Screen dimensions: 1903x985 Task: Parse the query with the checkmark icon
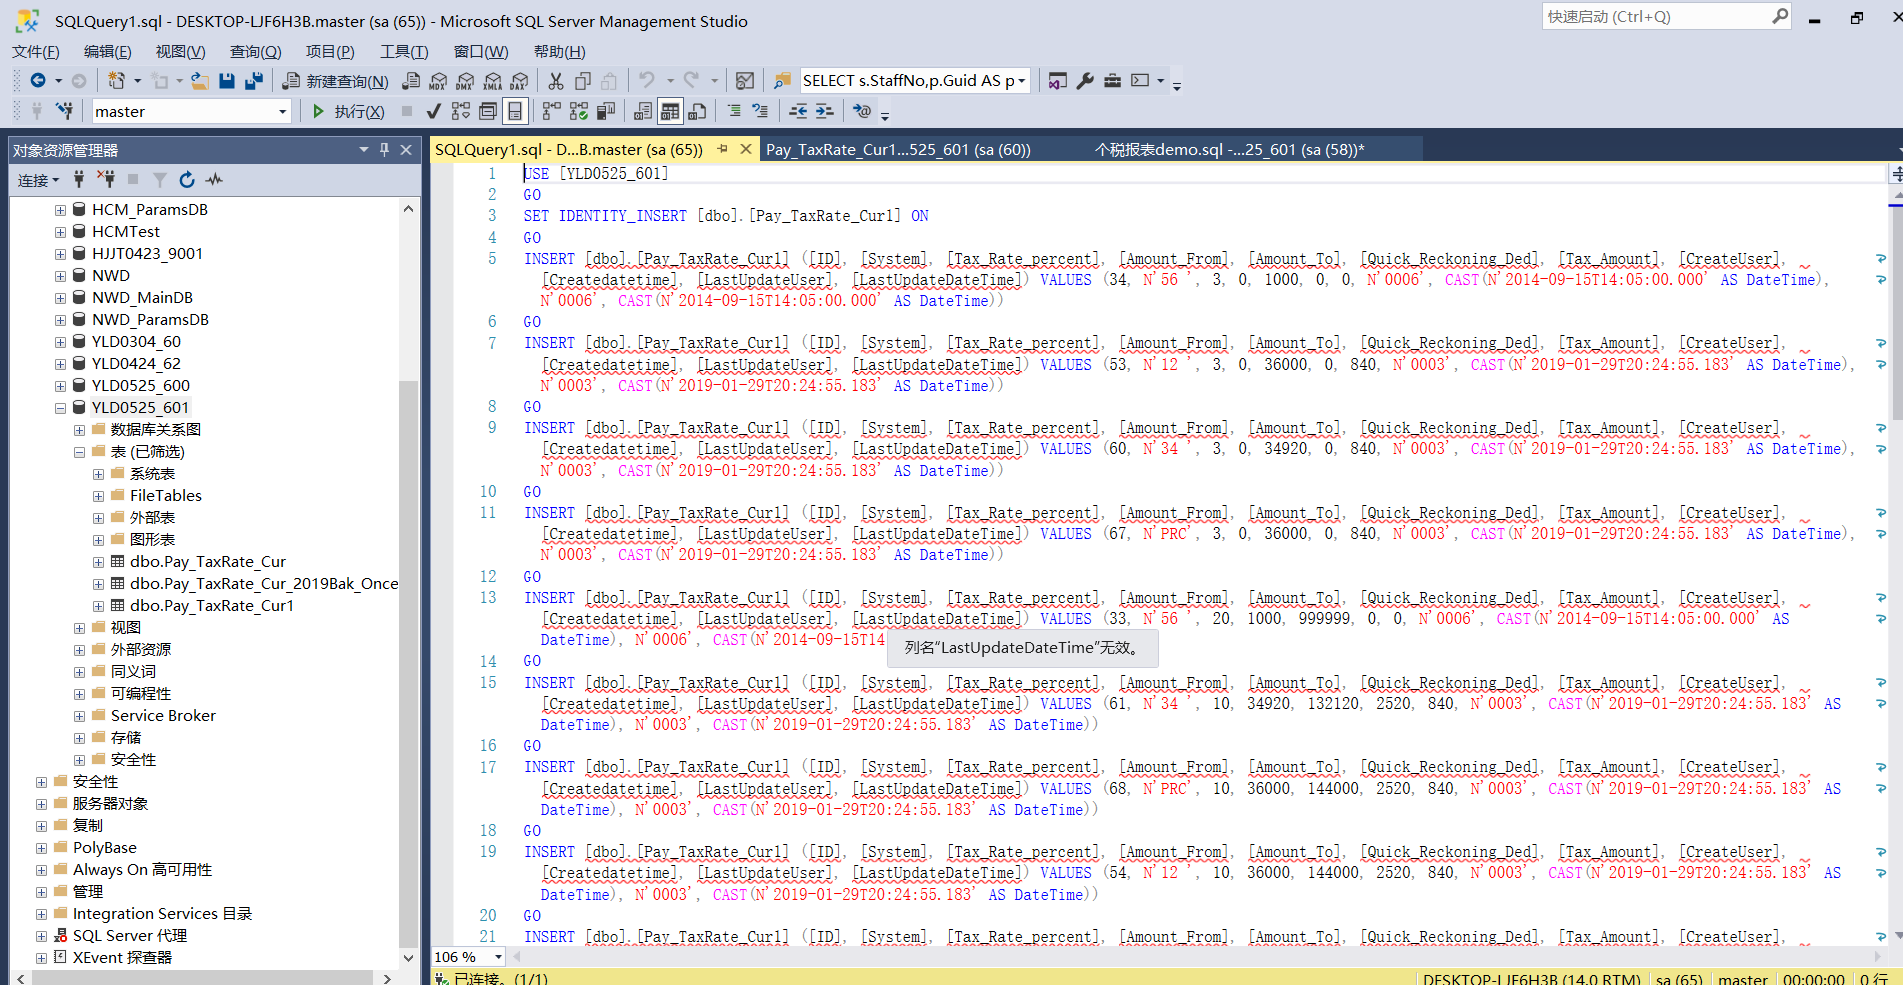(433, 111)
